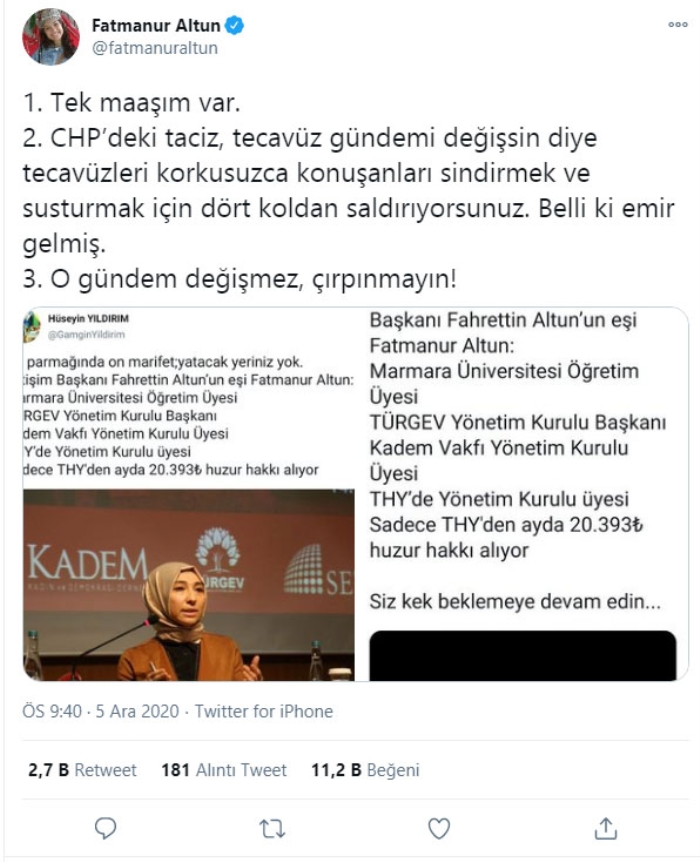700x862 pixels.
Task: Click the retweet arrows icon
Action: [272, 828]
